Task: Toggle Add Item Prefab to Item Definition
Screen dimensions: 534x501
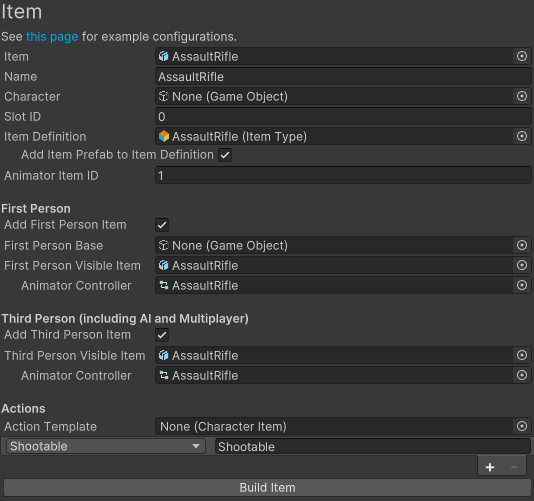Action: coord(225,155)
